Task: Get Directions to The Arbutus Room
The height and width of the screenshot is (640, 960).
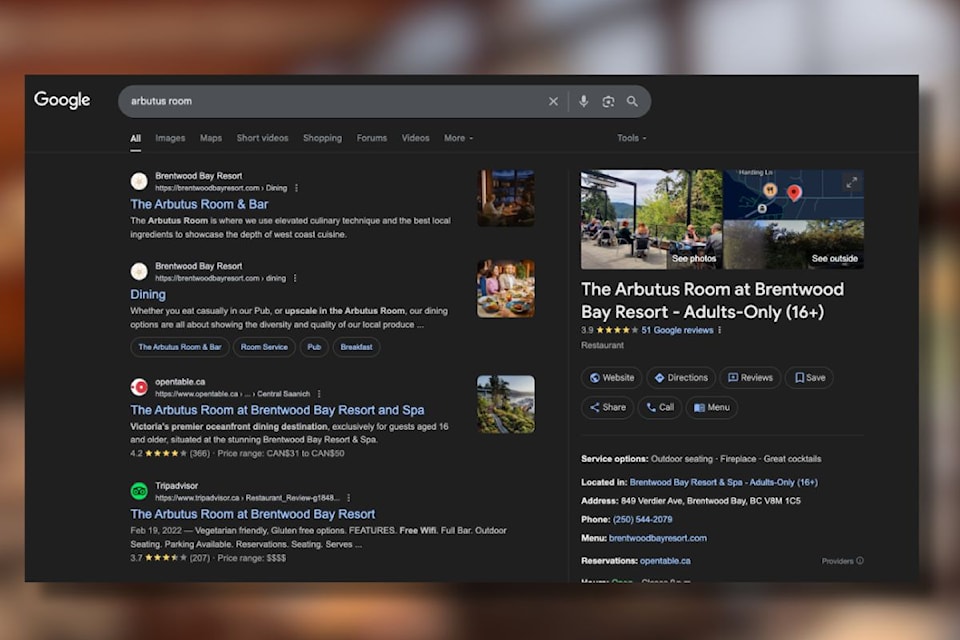Action: [681, 378]
